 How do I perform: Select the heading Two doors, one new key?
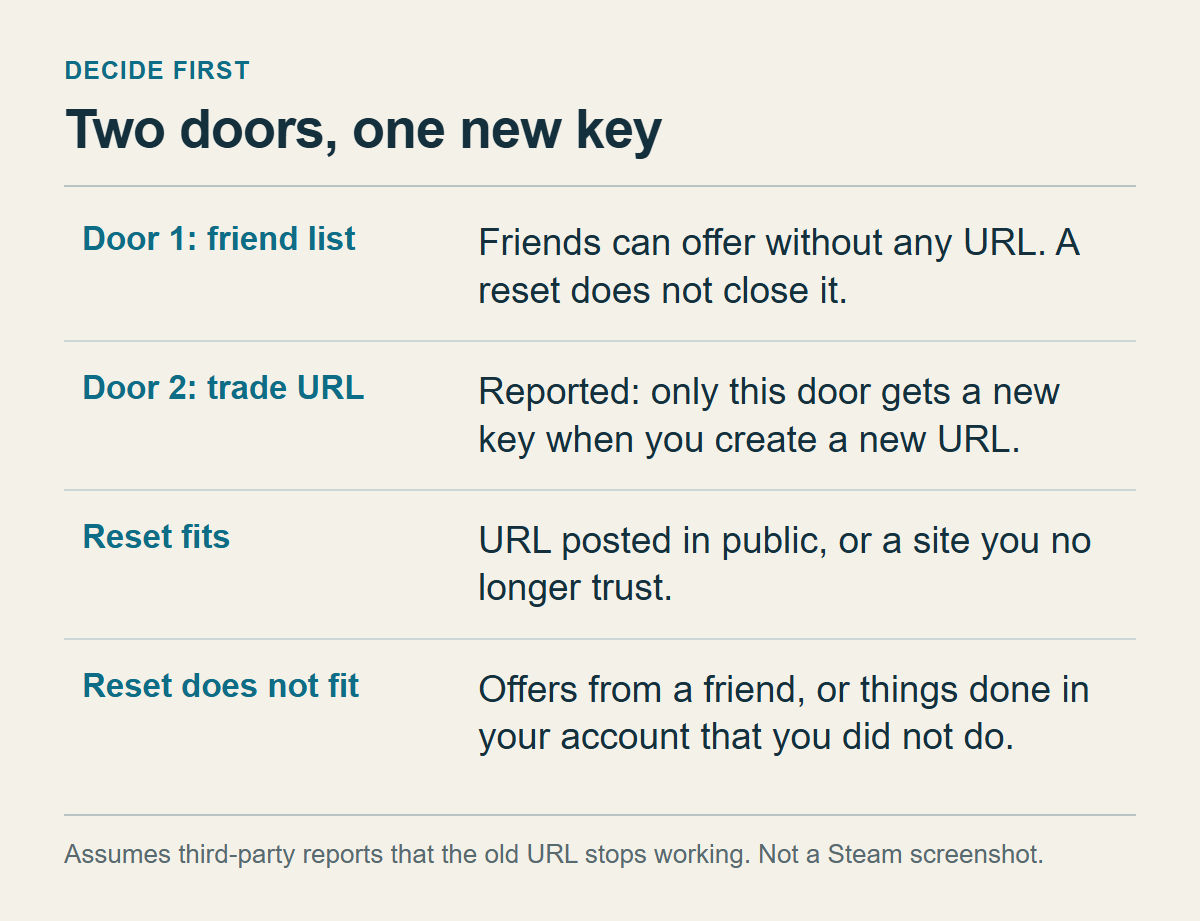[x=363, y=130]
